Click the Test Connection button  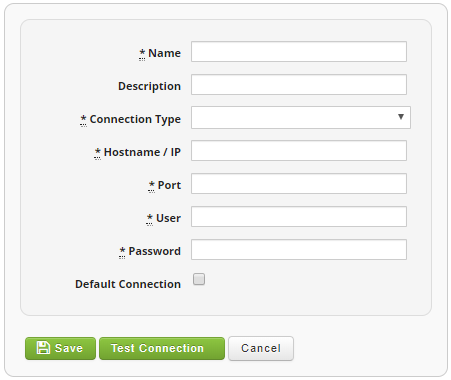tap(162, 348)
